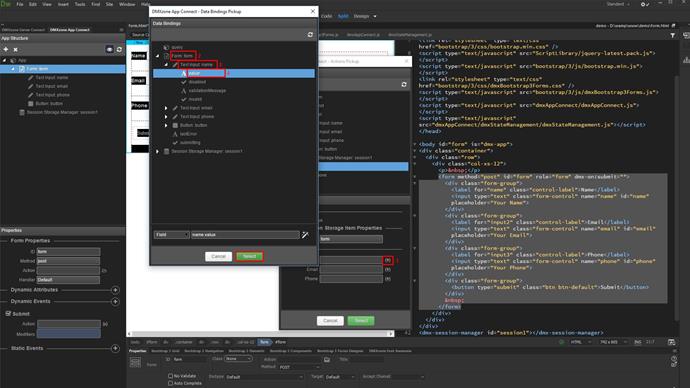
Task: Open data binding picker for the Name field
Action: [388, 260]
